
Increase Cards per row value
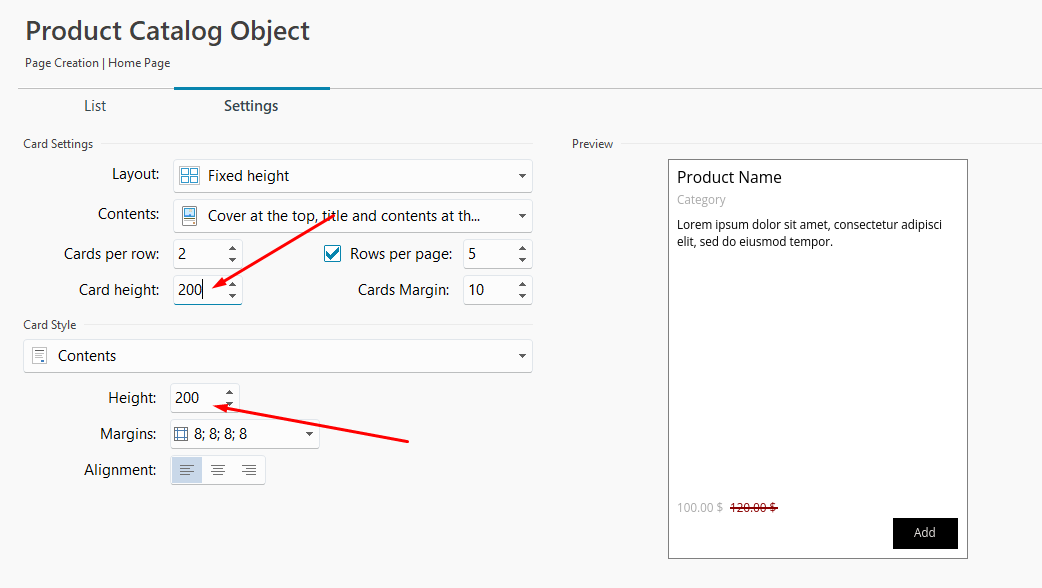coord(233,248)
